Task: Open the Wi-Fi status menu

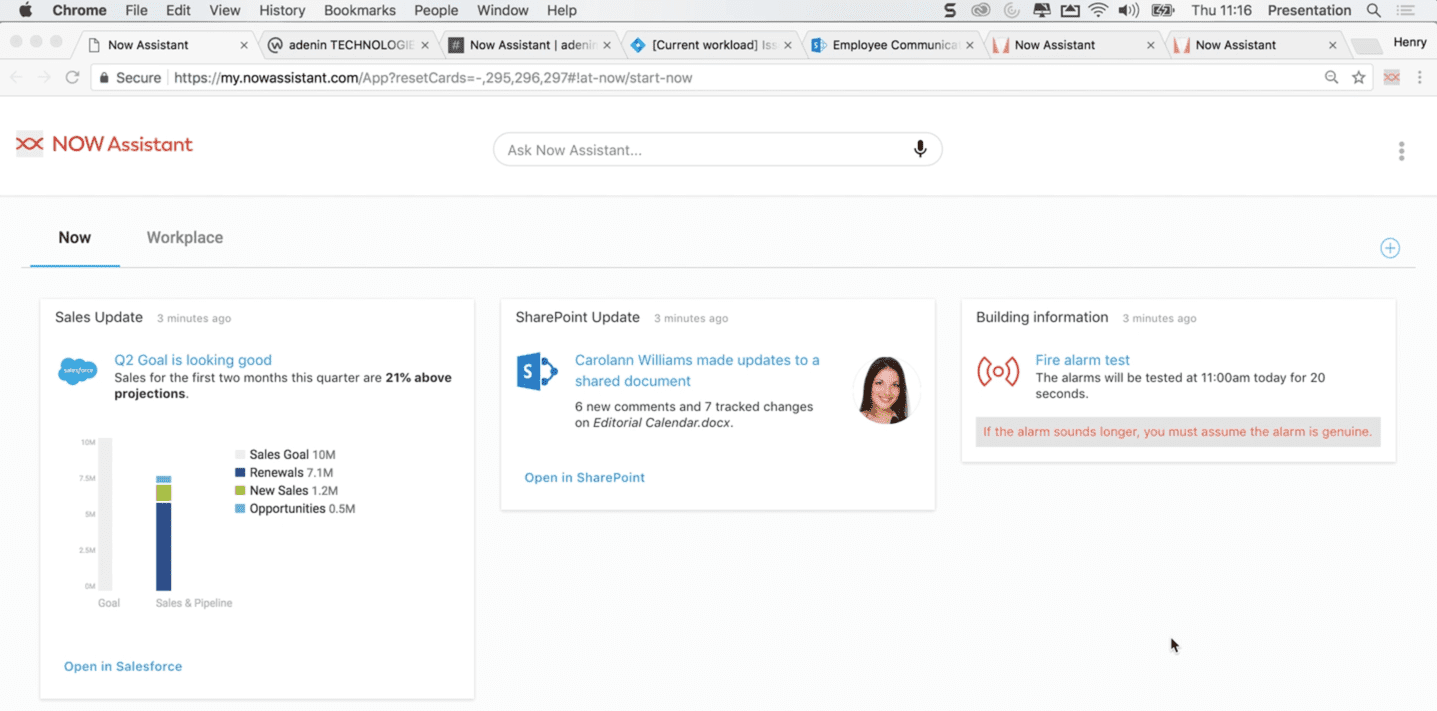Action: tap(1098, 10)
